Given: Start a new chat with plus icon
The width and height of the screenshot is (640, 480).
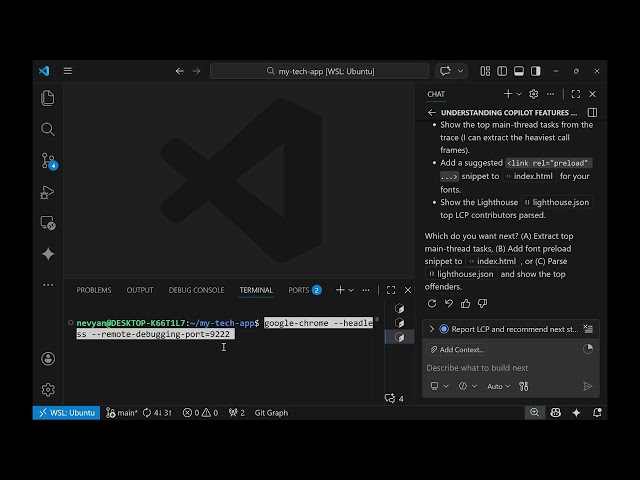Looking at the screenshot, I should 508,94.
